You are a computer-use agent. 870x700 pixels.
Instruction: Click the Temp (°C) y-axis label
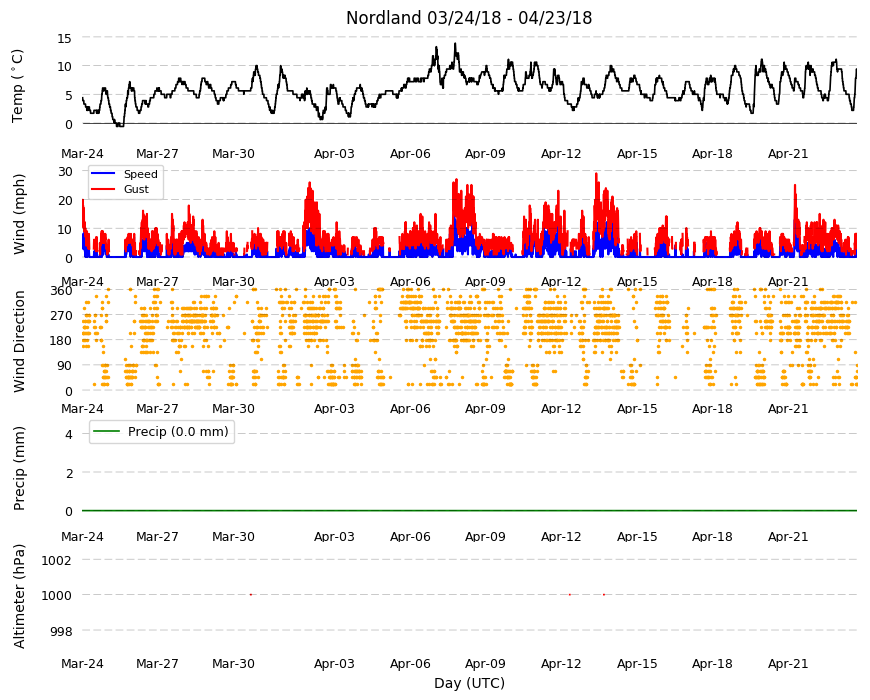[18, 86]
